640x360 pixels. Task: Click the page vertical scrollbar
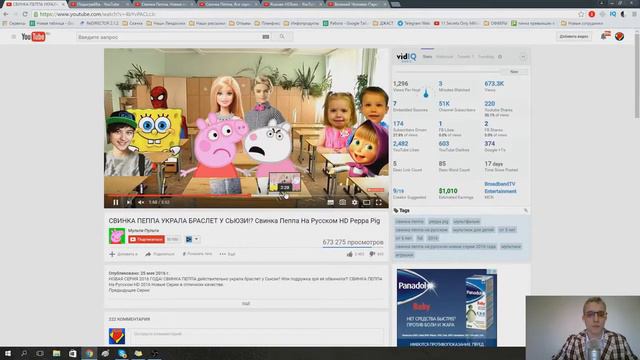point(636,76)
